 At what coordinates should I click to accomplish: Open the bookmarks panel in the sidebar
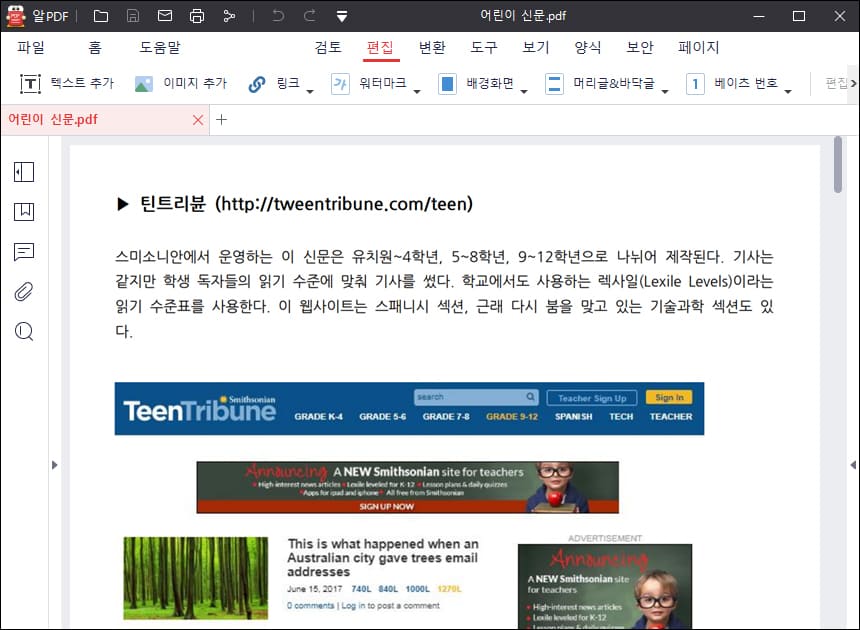click(x=23, y=211)
